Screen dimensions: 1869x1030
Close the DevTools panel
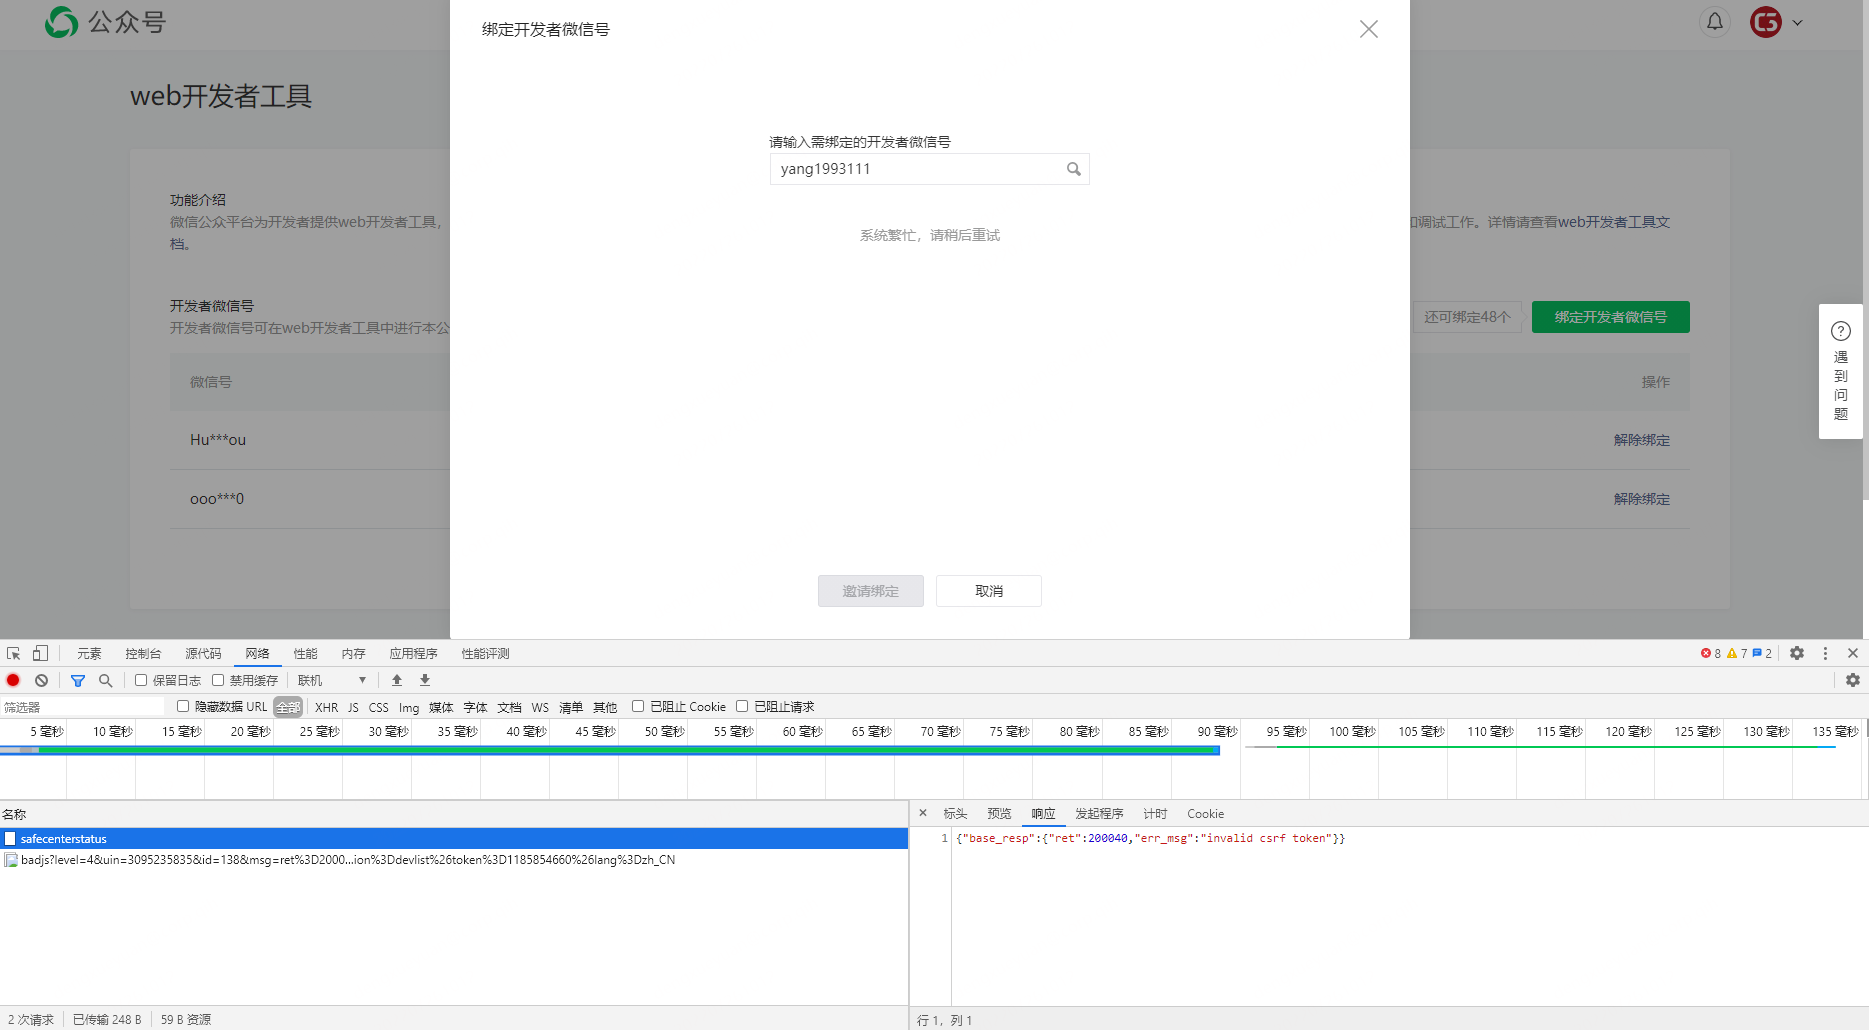pyautogui.click(x=1853, y=653)
